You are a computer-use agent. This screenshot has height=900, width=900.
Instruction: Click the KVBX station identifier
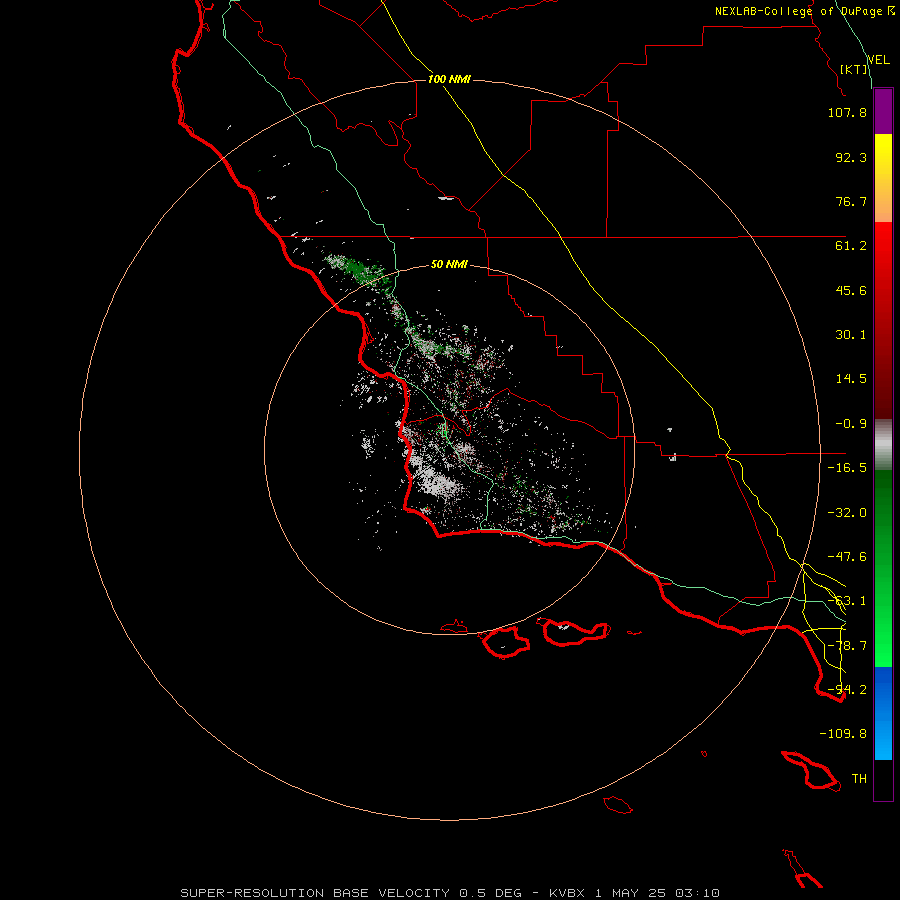pyautogui.click(x=568, y=893)
